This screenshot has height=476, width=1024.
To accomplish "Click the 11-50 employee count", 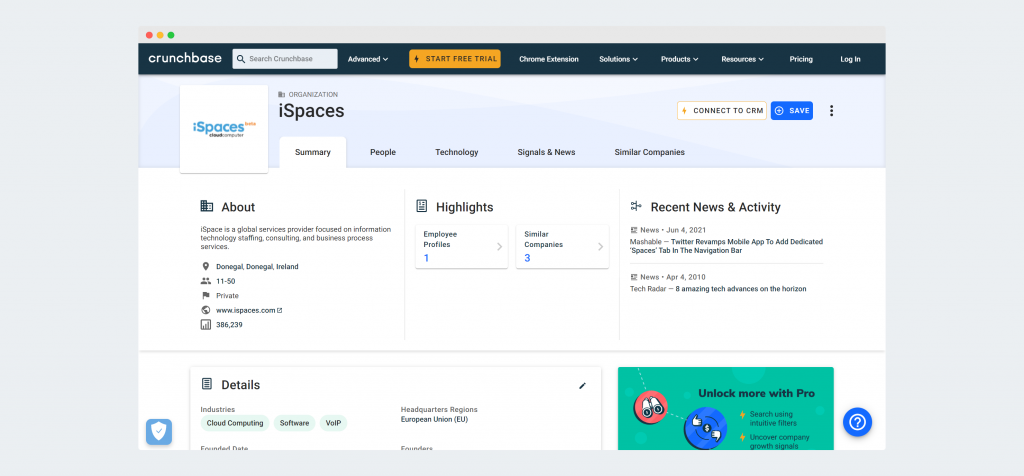I will tap(225, 281).
